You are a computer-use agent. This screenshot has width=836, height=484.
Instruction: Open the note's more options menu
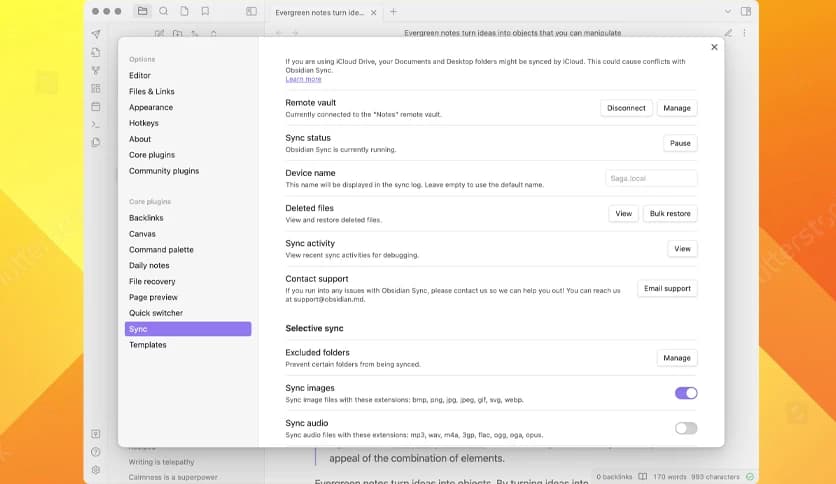pyautogui.click(x=746, y=33)
